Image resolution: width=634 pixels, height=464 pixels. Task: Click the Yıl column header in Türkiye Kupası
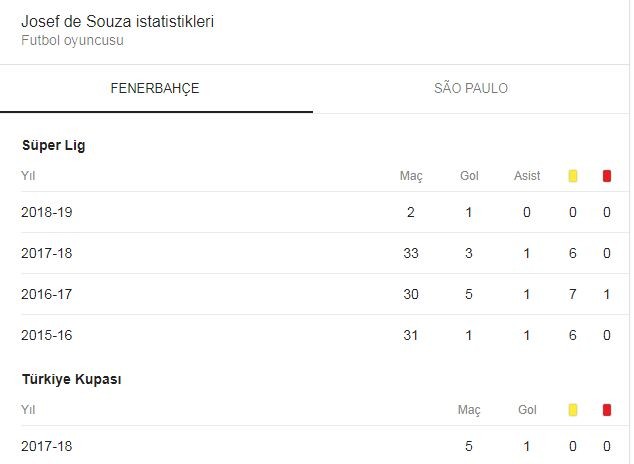28,410
